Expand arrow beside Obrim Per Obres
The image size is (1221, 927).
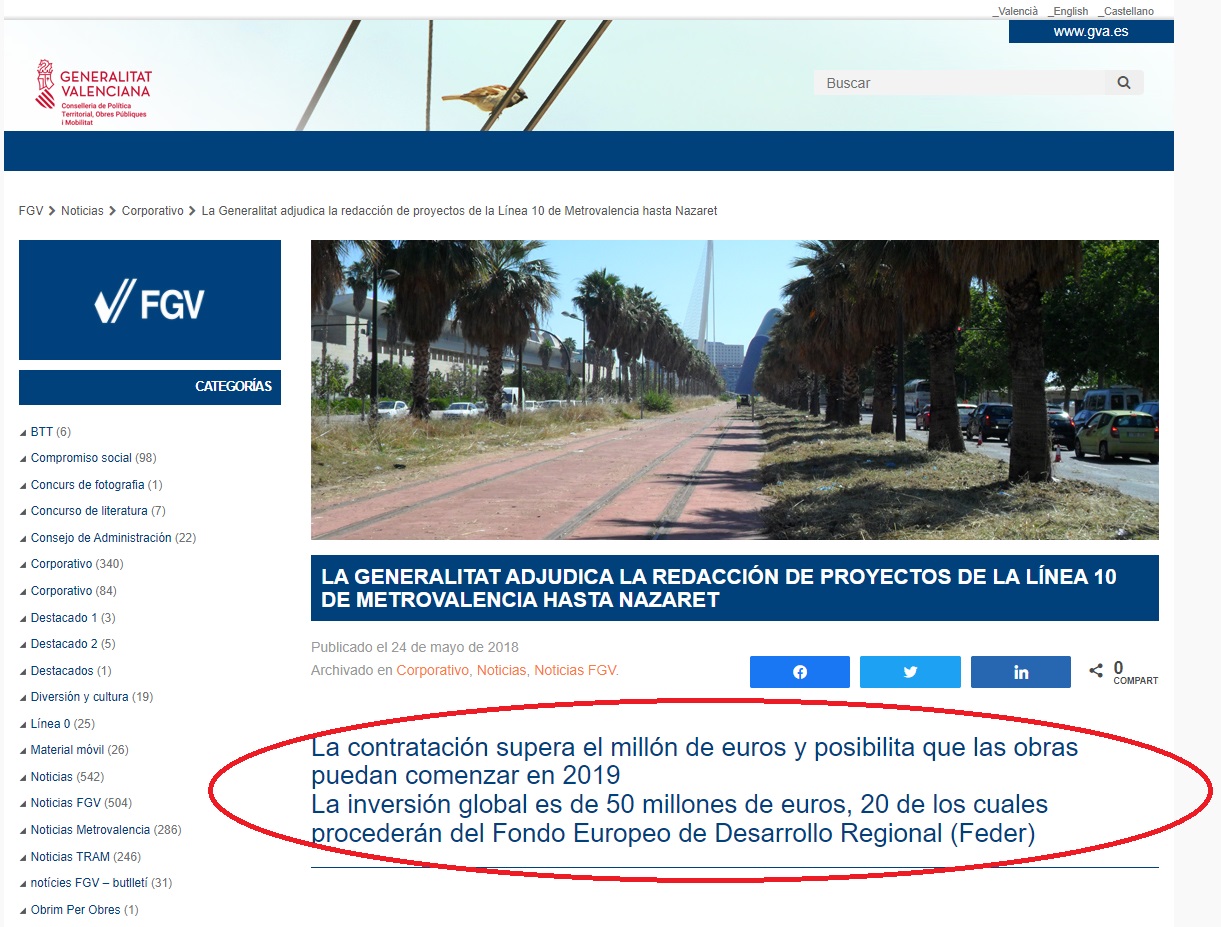coord(23,911)
